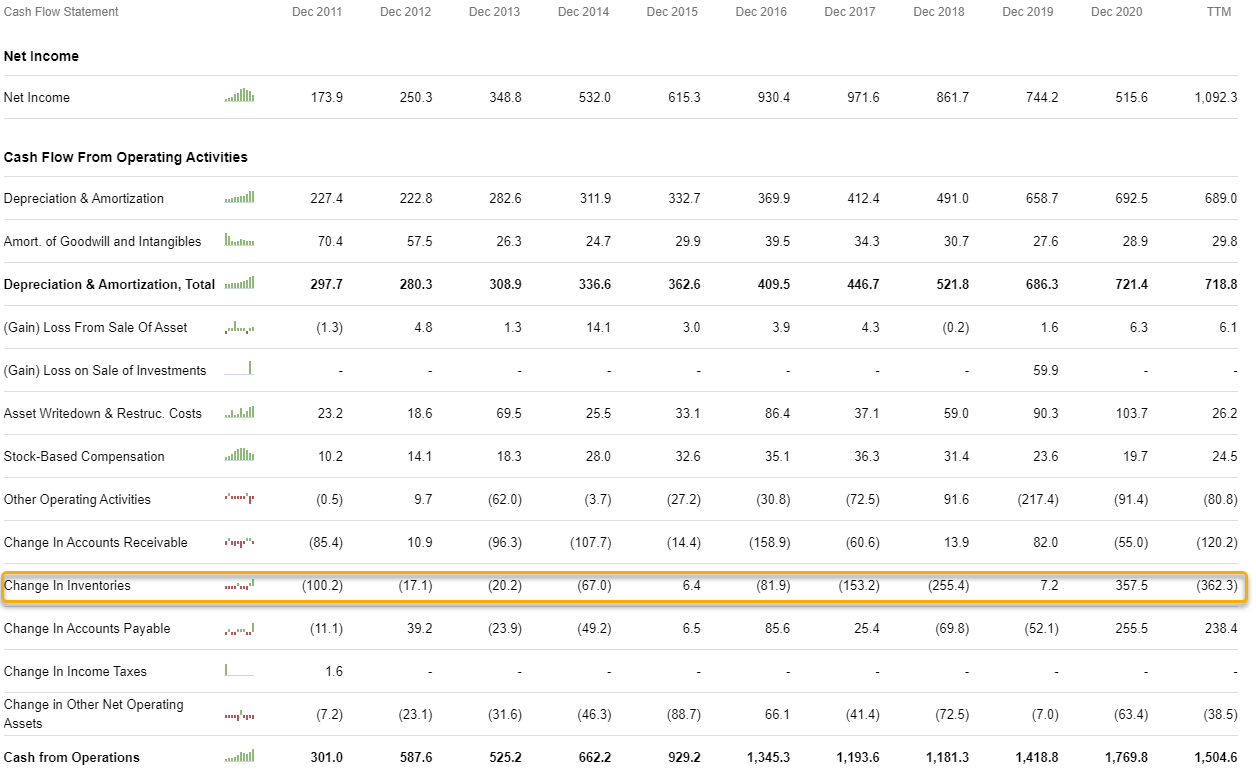Viewport: 1256px width, 777px height.
Task: Select the Asset Writedown & Restruc. Costs sparkline
Action: [239, 412]
